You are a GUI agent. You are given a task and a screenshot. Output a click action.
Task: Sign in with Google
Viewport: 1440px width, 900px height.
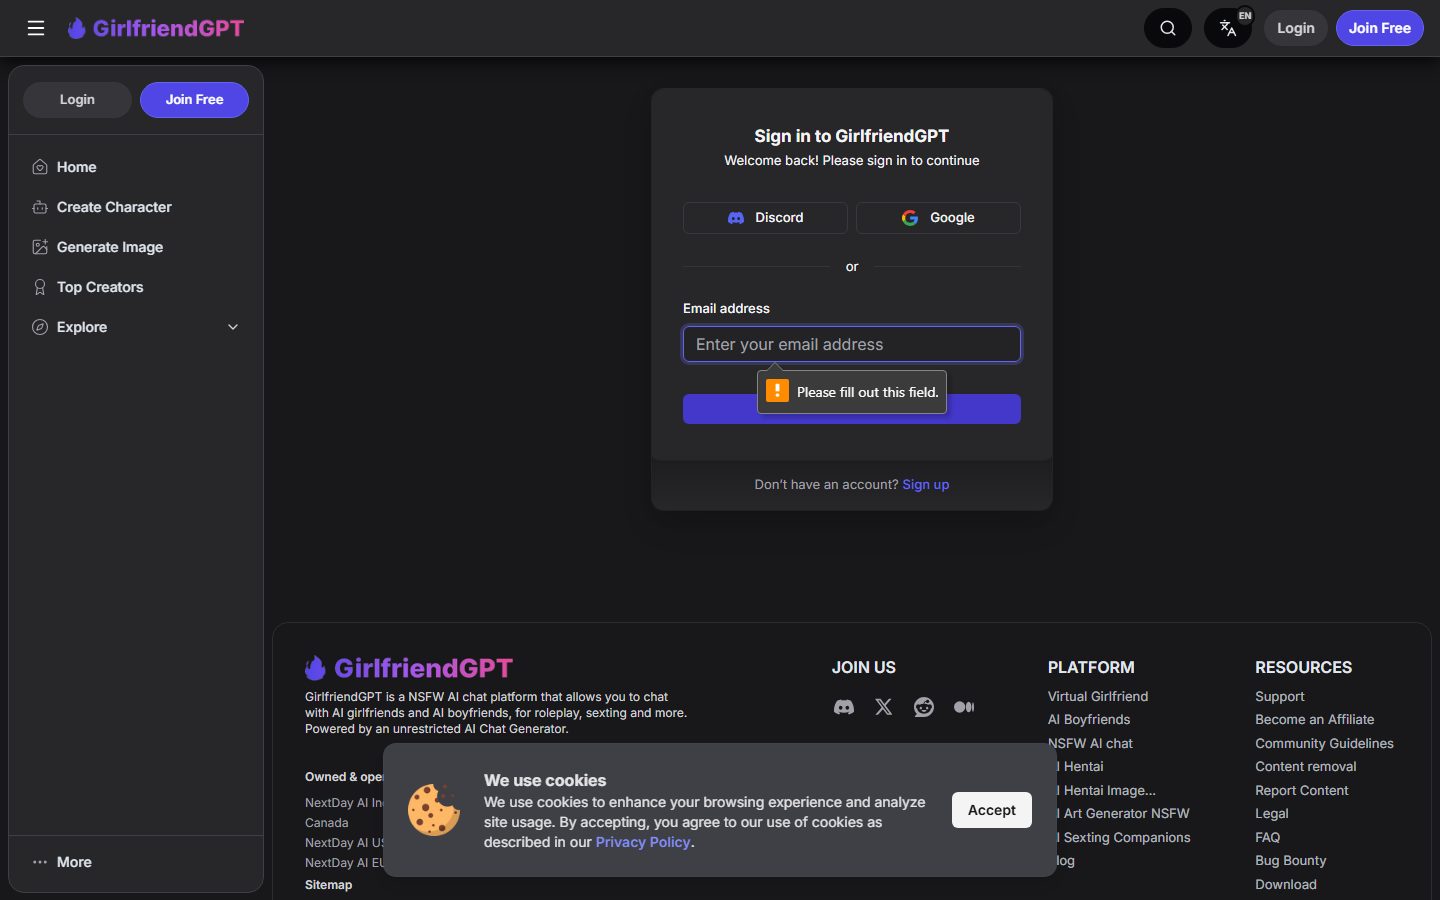[938, 218]
